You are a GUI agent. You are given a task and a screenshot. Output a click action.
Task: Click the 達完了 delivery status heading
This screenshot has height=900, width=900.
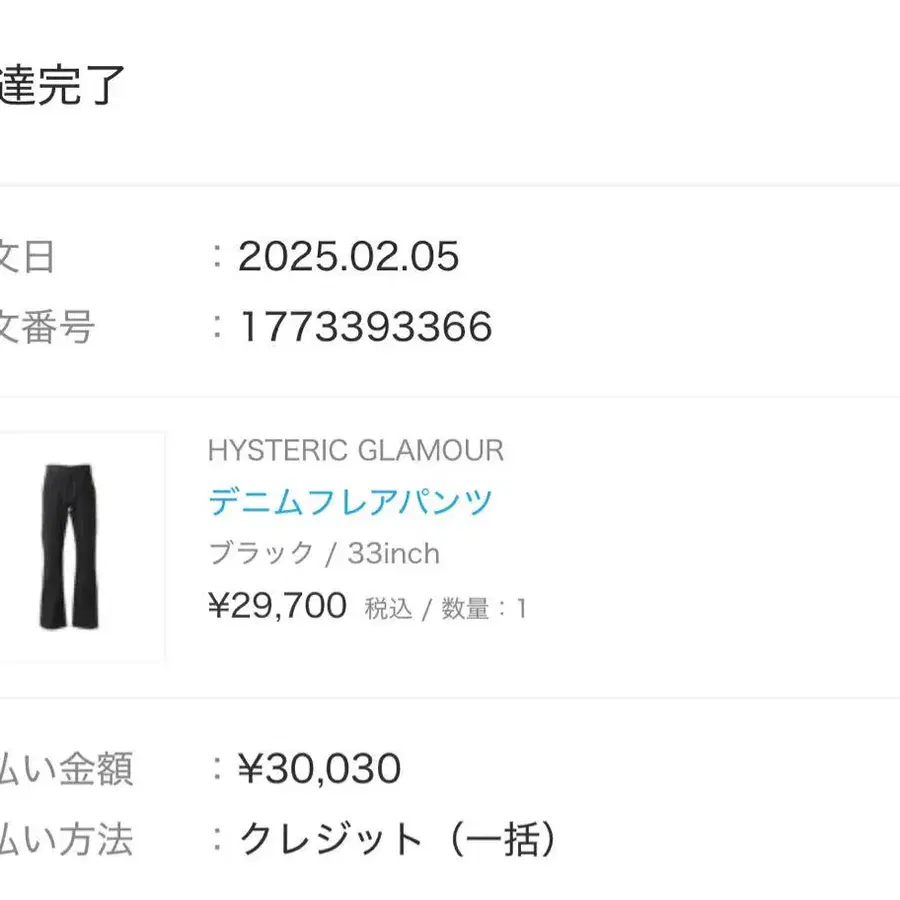tap(62, 85)
